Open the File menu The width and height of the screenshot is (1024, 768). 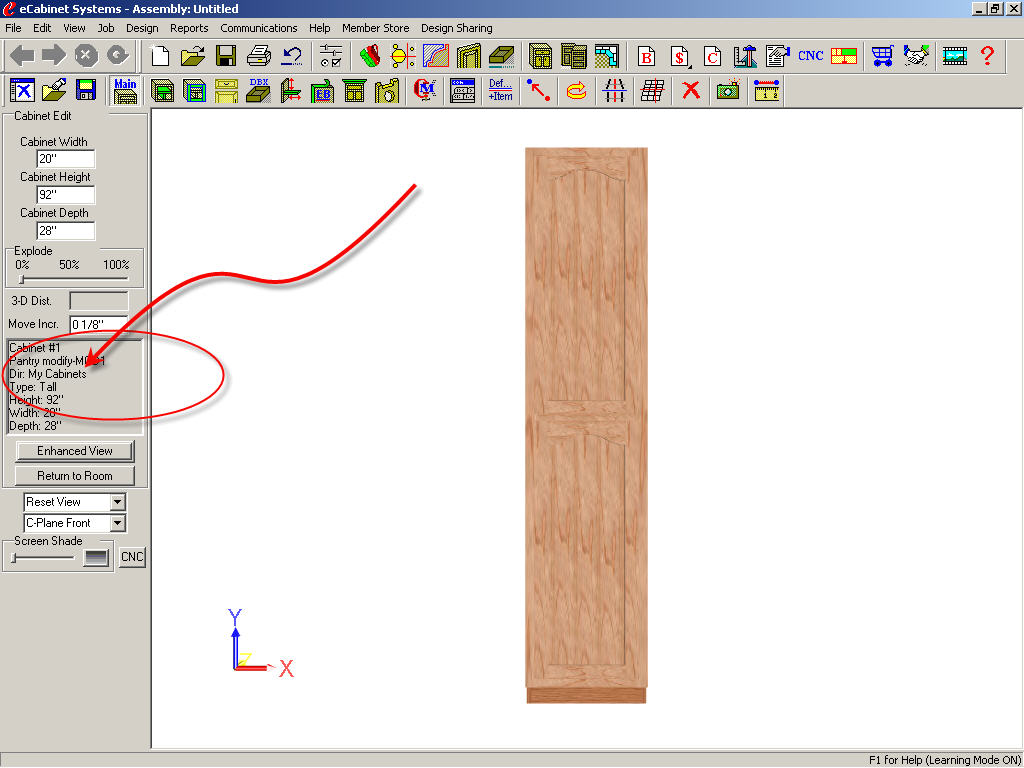(x=13, y=28)
